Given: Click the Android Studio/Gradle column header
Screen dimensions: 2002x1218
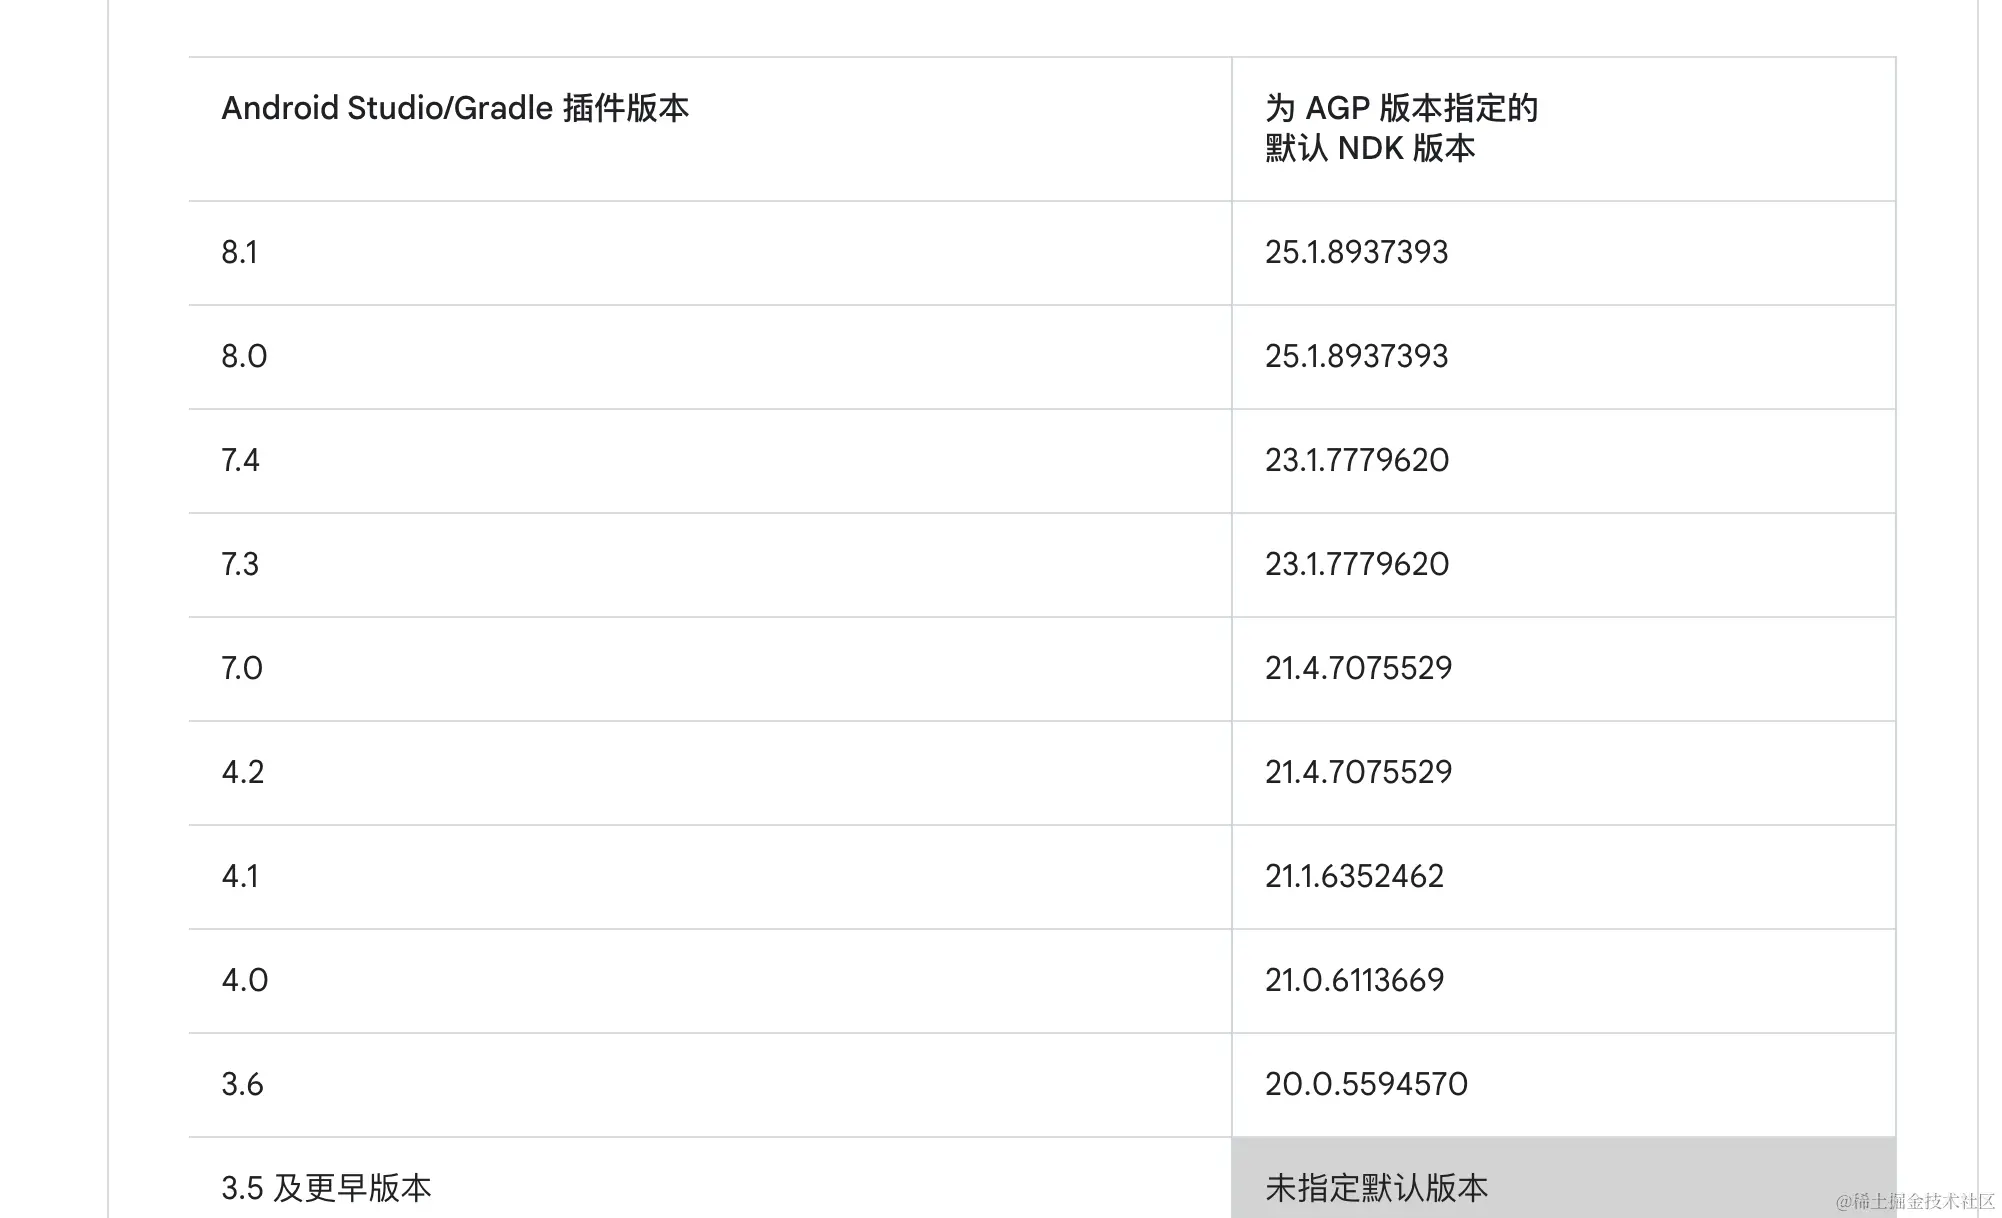Looking at the screenshot, I should pyautogui.click(x=455, y=108).
